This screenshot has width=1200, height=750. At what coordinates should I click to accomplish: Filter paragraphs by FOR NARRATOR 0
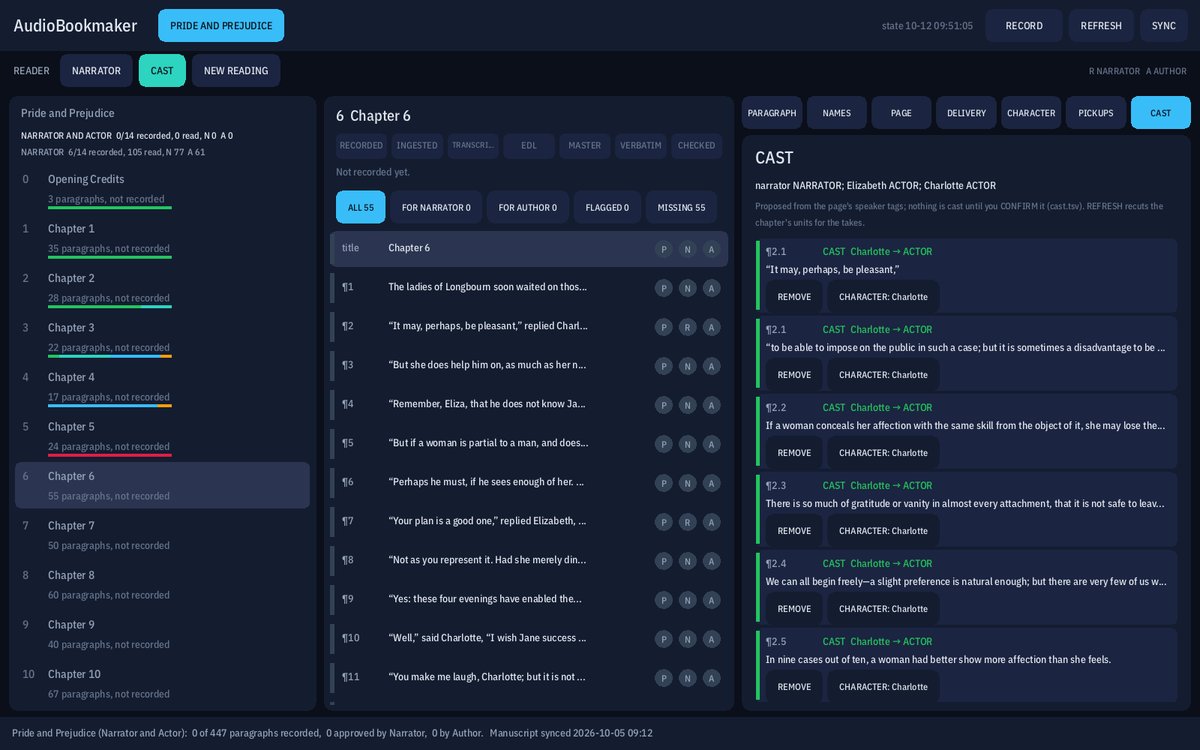[x=436, y=208]
